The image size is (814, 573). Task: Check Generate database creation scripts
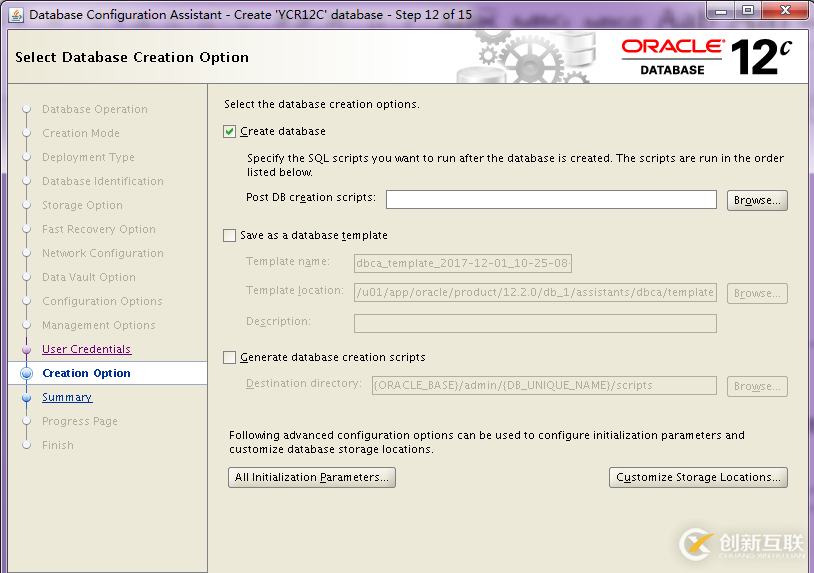coord(229,357)
